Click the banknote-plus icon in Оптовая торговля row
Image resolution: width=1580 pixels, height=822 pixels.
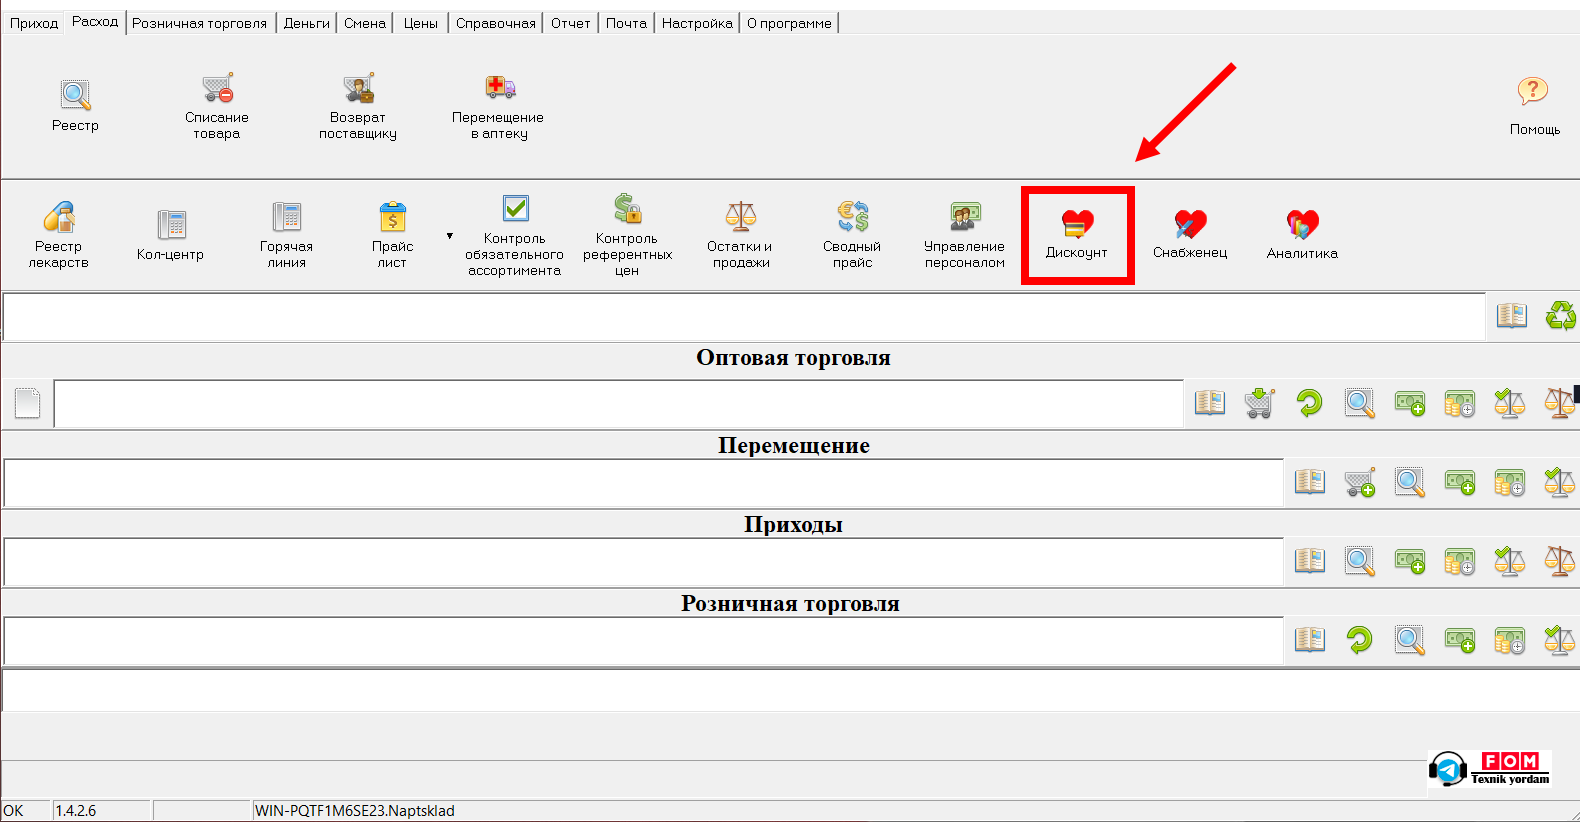pos(1410,403)
